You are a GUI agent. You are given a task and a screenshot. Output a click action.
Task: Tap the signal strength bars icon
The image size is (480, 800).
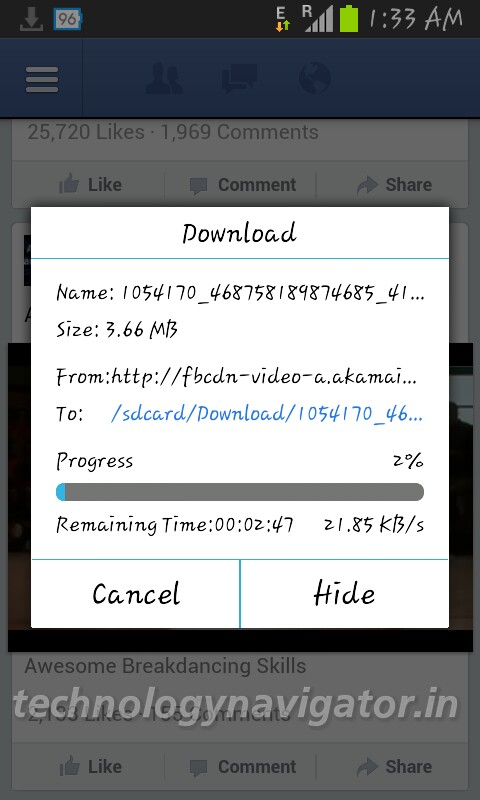pyautogui.click(x=318, y=19)
